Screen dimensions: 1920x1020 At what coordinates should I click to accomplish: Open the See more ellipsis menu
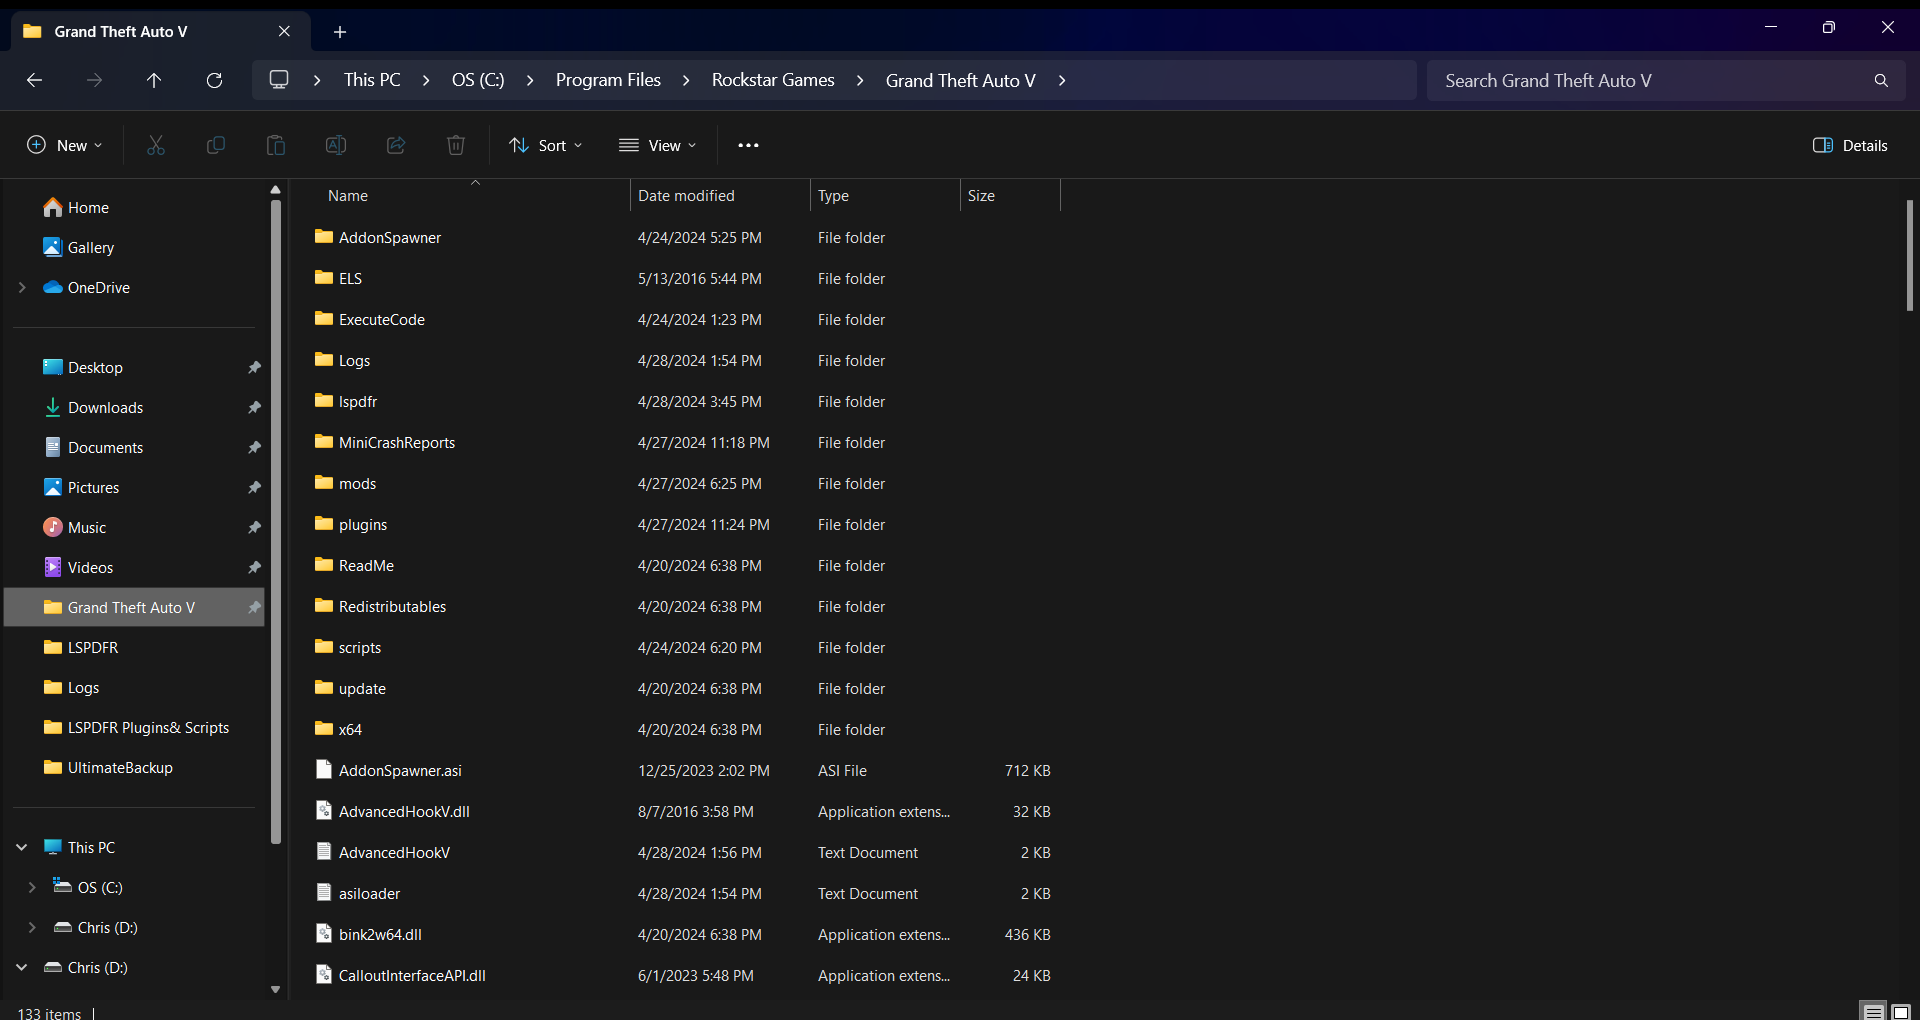point(748,145)
